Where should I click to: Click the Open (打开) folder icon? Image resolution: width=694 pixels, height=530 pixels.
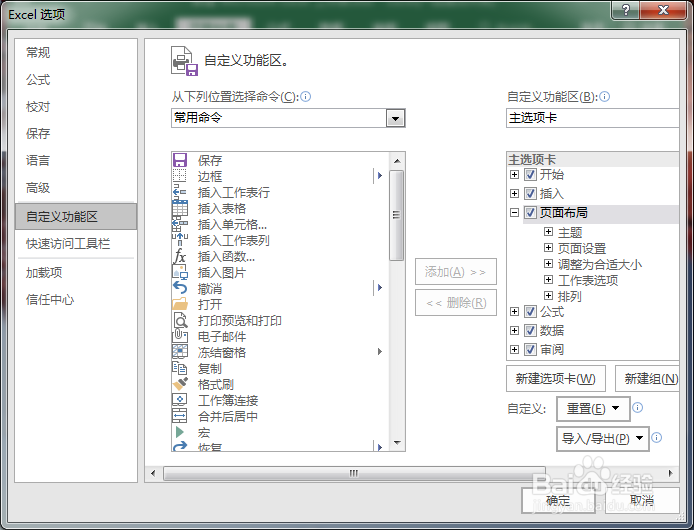coord(180,304)
